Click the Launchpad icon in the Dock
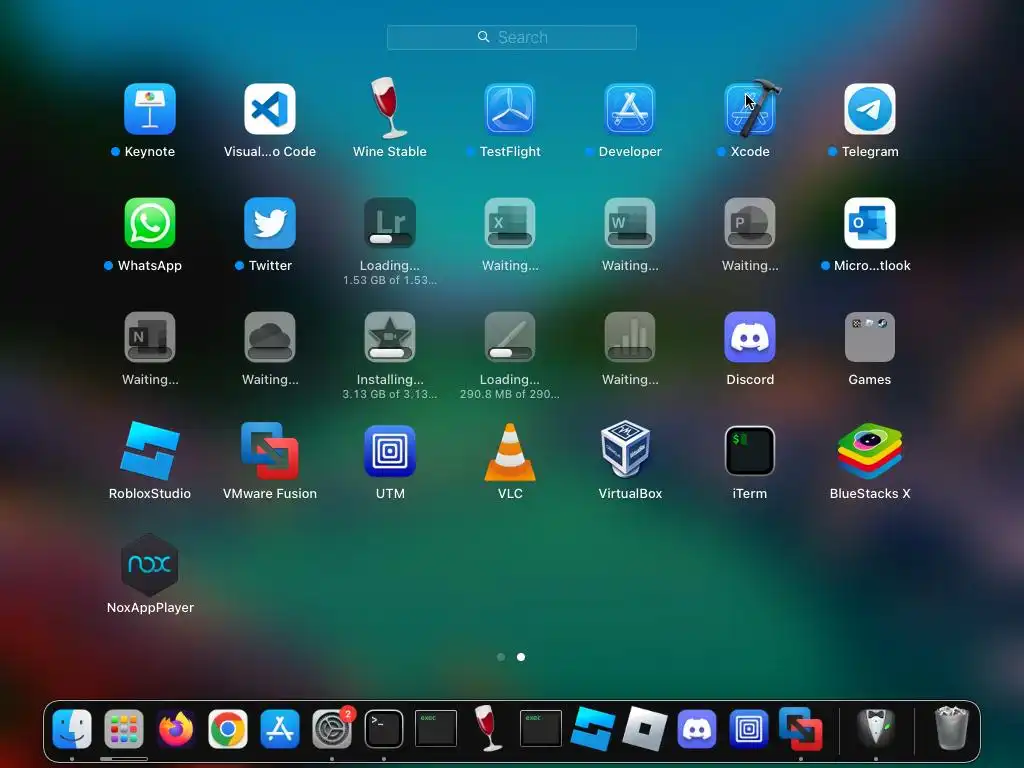 pos(123,728)
